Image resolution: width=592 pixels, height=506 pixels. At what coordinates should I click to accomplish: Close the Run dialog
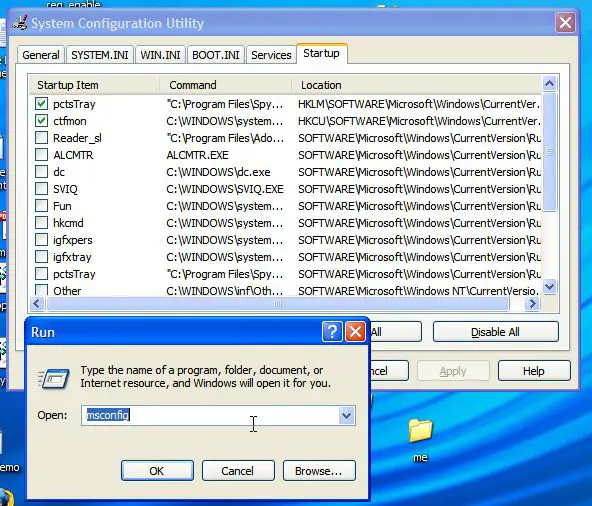pos(355,332)
